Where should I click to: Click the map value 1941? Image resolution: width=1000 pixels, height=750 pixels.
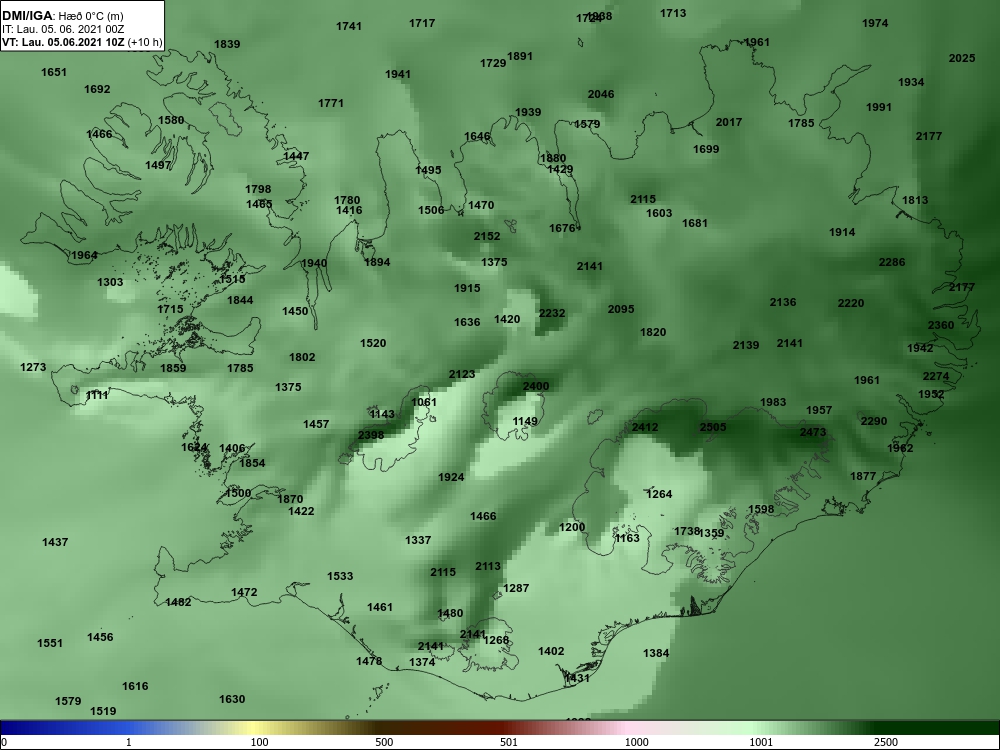(x=398, y=75)
